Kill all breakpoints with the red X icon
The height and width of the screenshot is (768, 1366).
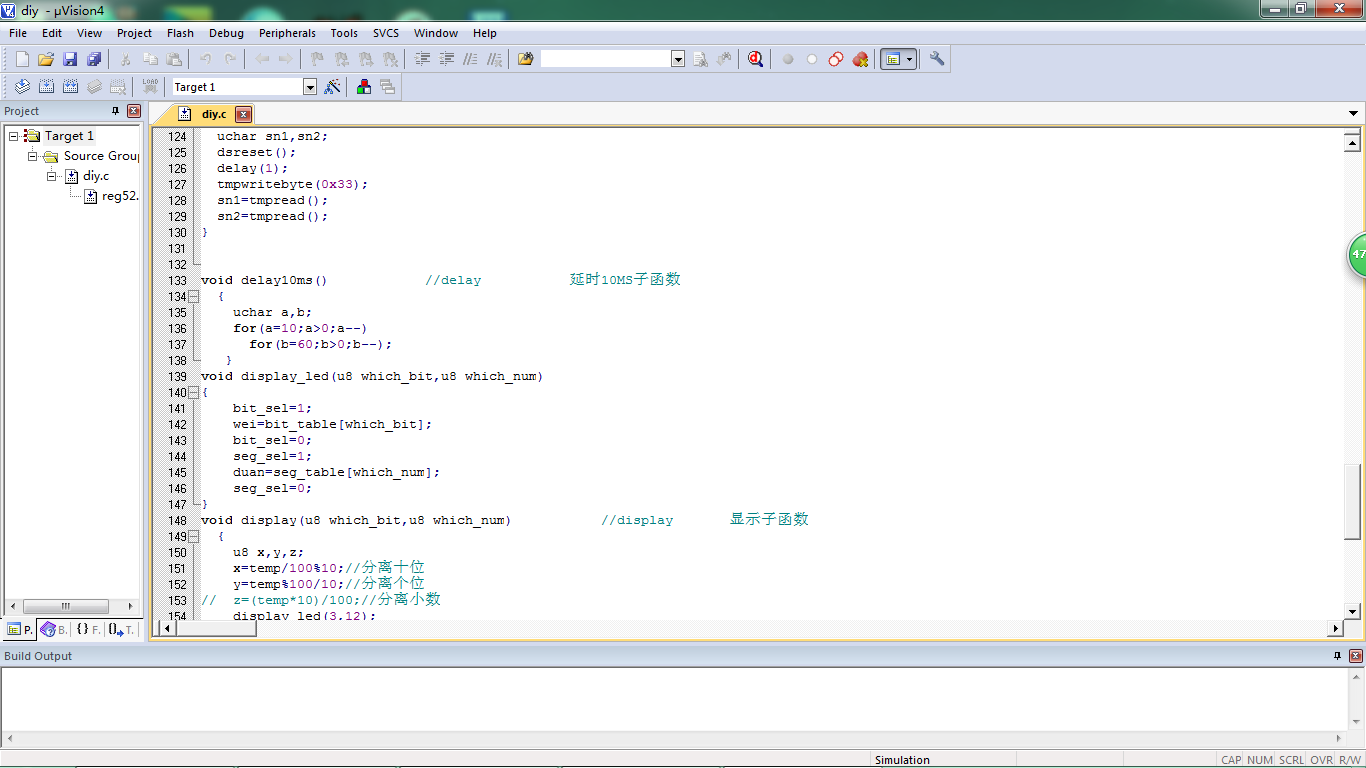click(860, 60)
